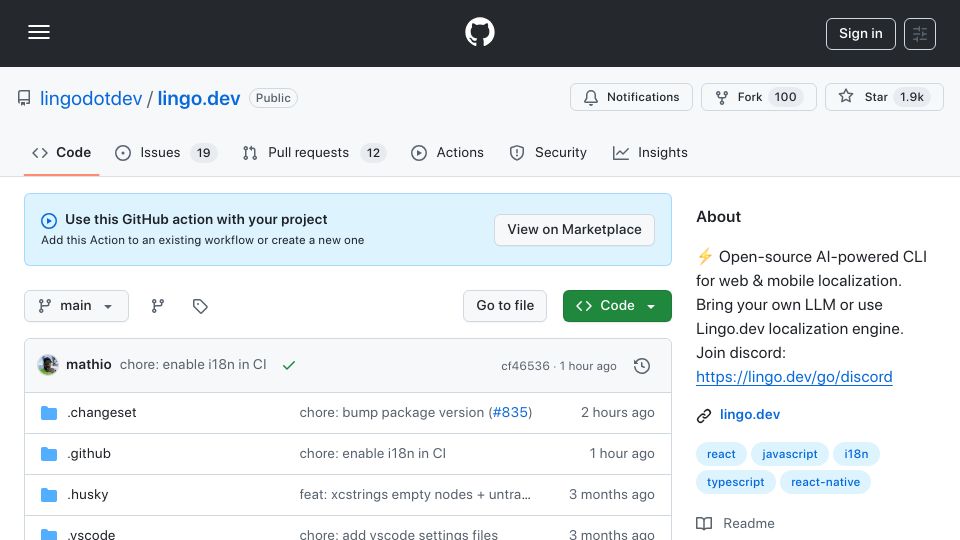Select the react-native topic tag
The width and height of the screenshot is (960, 540).
coord(825,482)
